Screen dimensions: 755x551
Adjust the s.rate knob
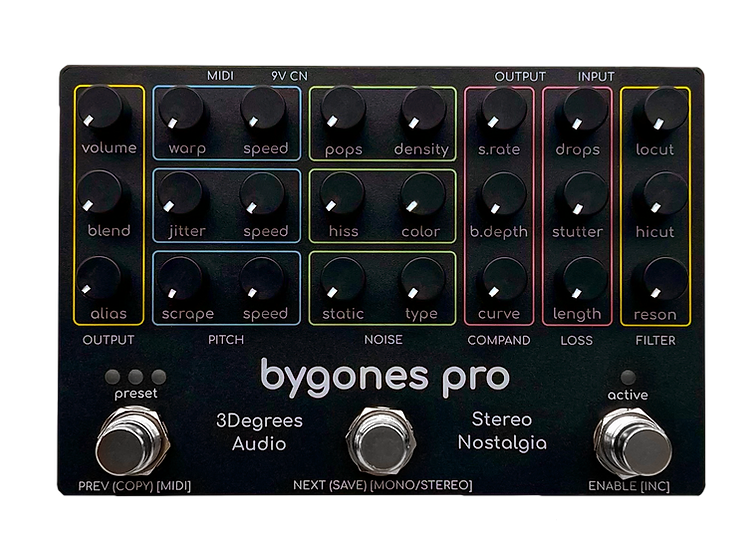(504, 109)
